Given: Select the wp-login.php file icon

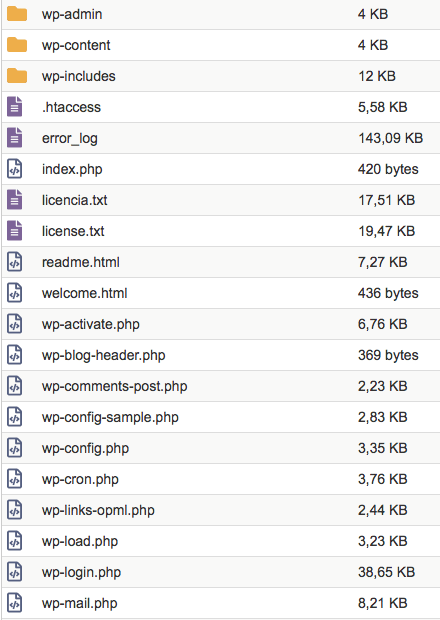Looking at the screenshot, I should click(15, 572).
